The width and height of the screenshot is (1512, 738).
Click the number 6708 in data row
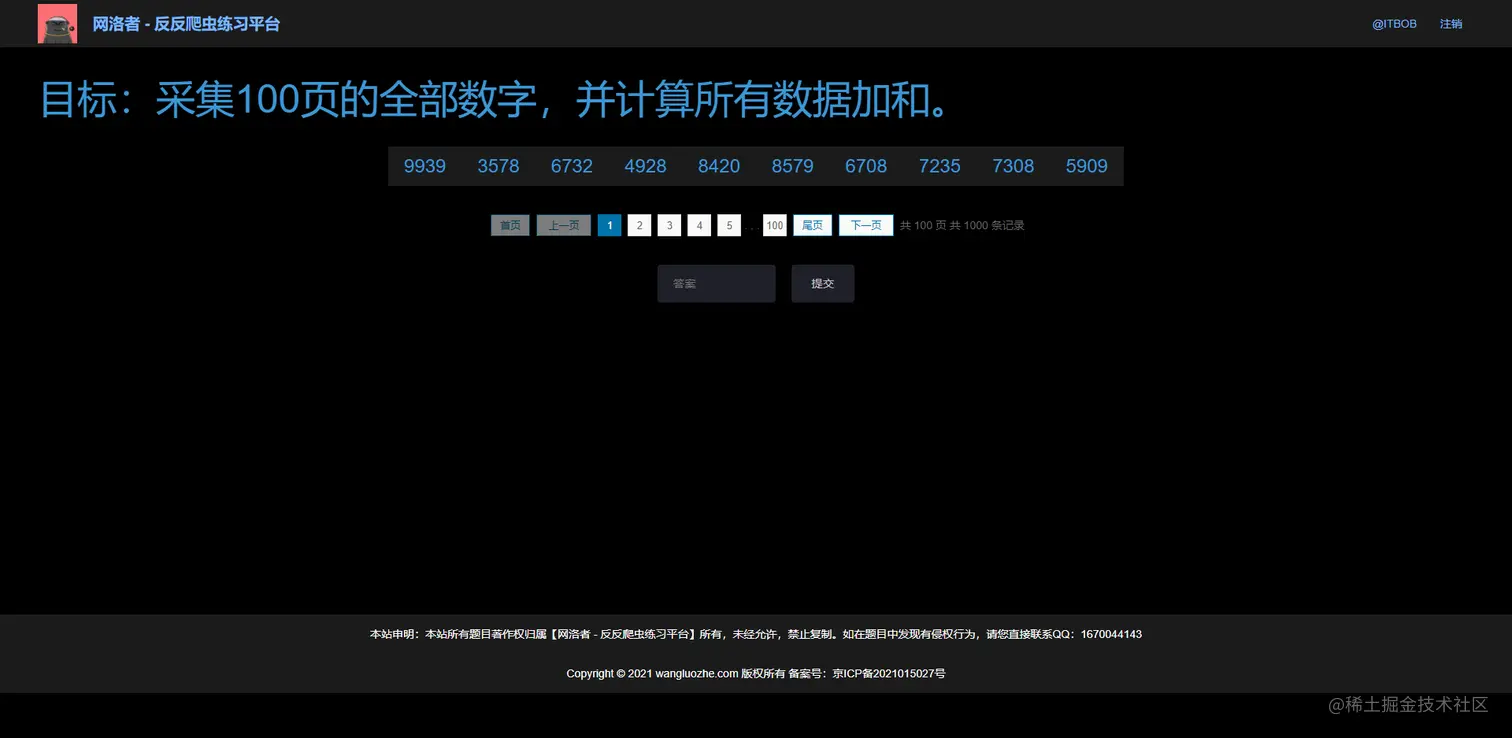(x=866, y=166)
